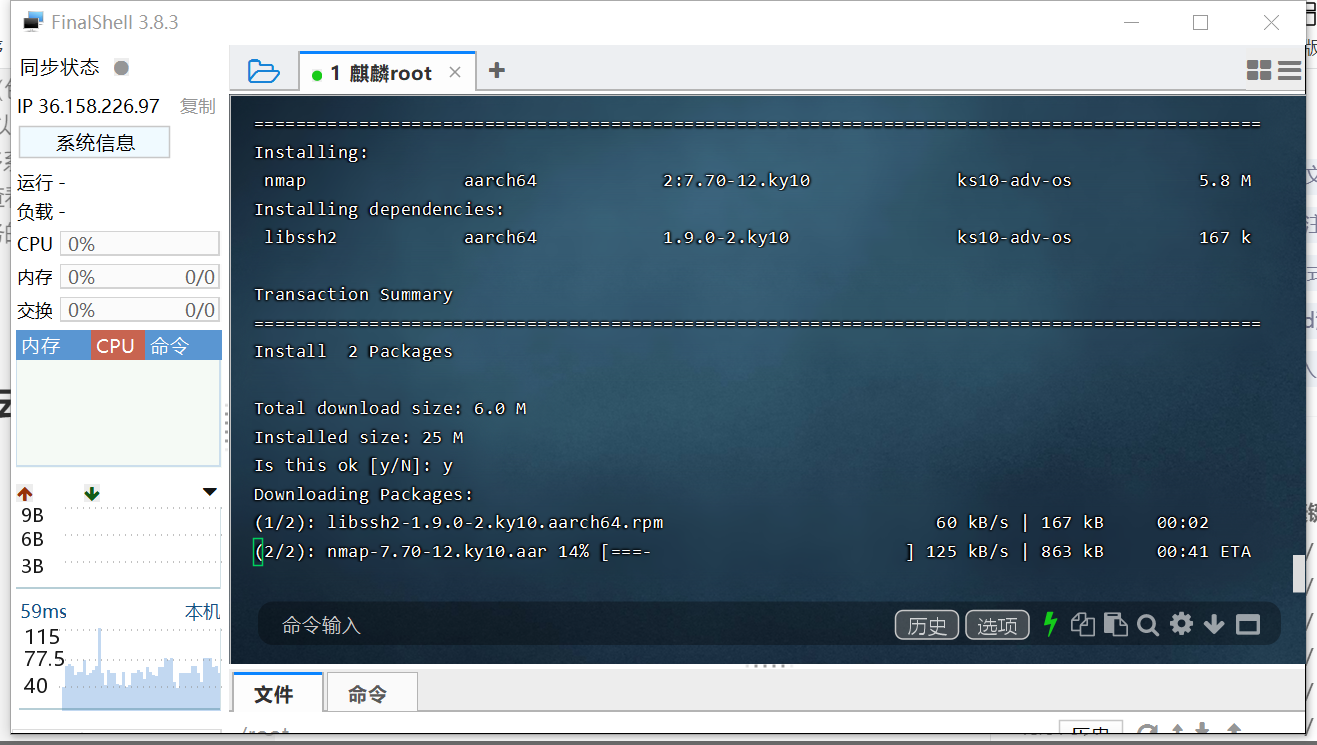Toggle the sync status indicator
1317x745 pixels.
click(121, 67)
